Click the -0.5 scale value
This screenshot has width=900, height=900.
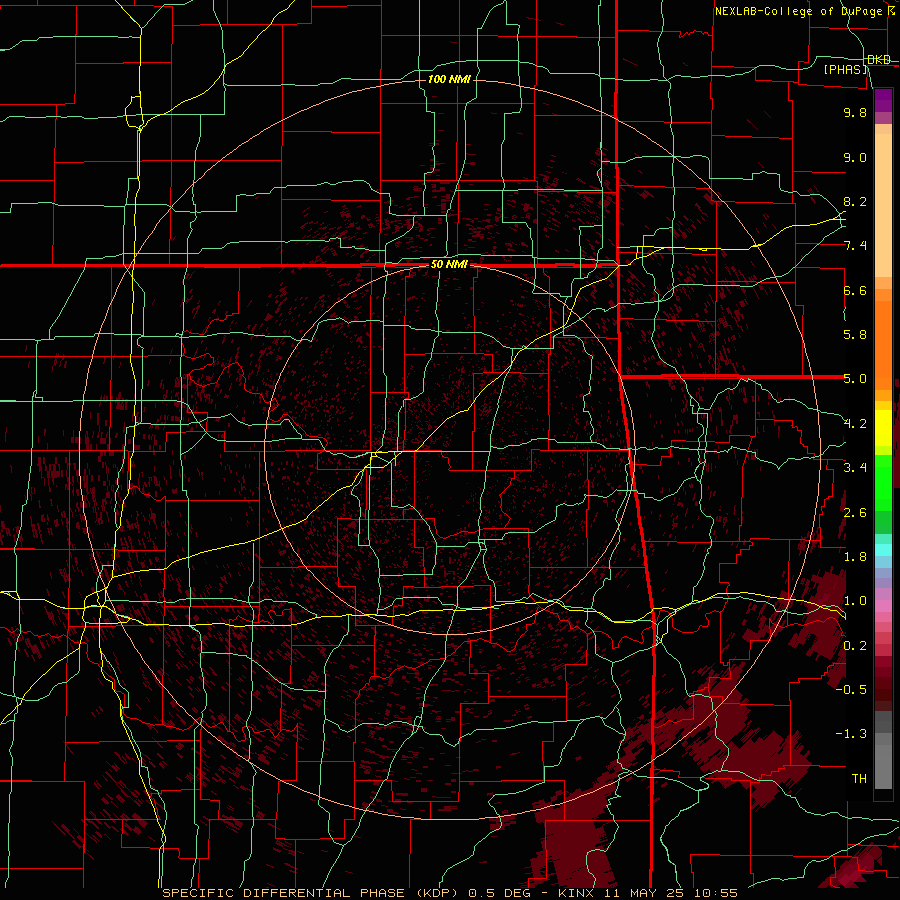pyautogui.click(x=851, y=690)
